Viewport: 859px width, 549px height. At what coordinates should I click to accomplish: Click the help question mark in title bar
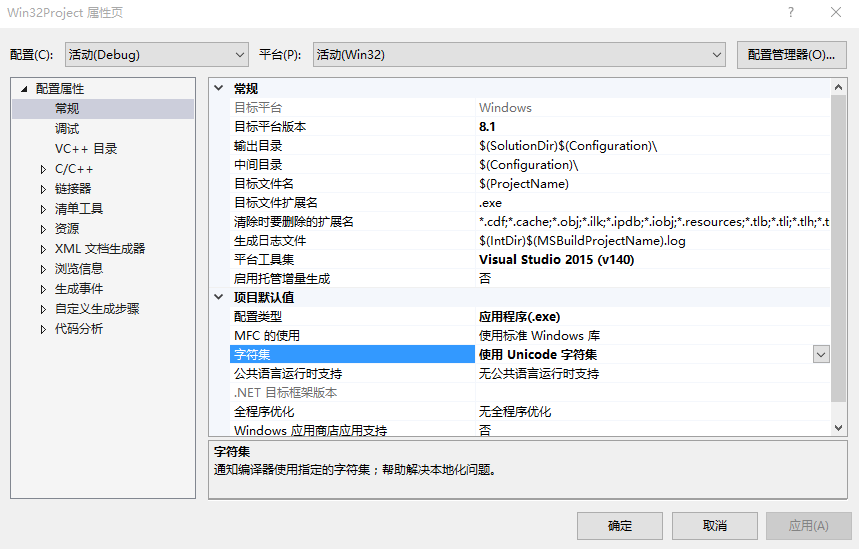(791, 12)
